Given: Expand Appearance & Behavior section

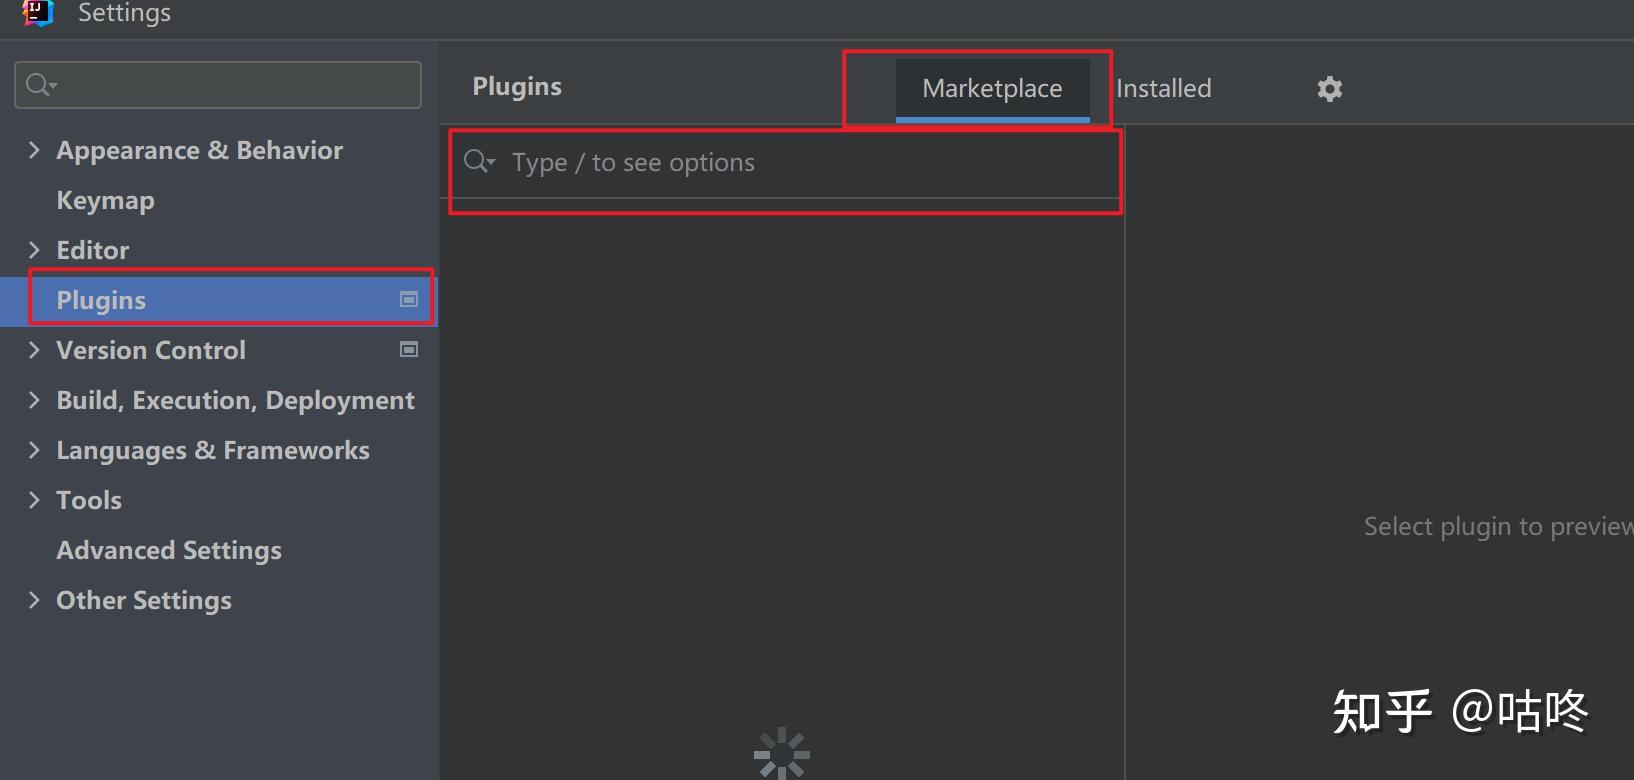Looking at the screenshot, I should click(x=34, y=150).
